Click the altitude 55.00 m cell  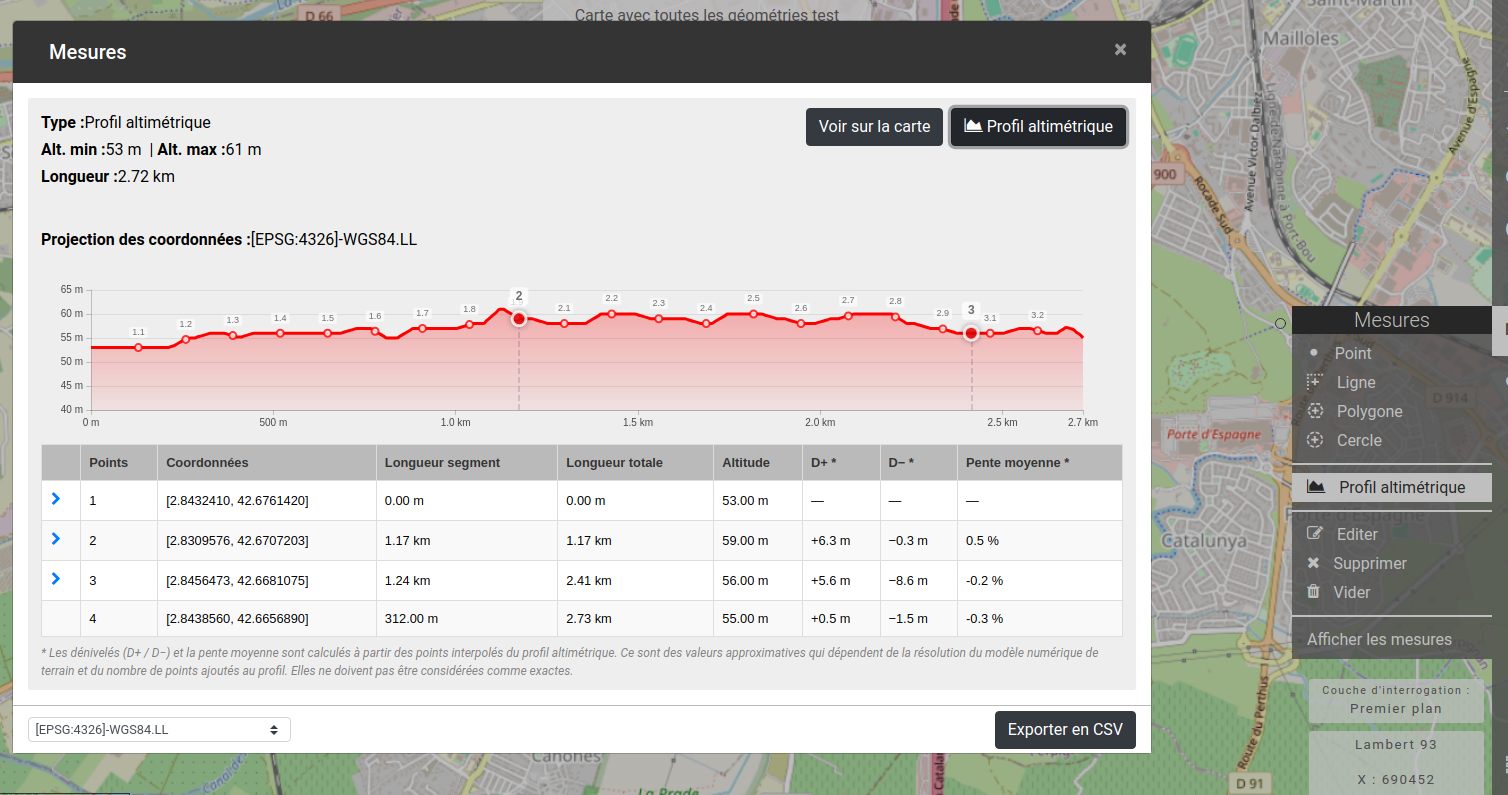758,619
